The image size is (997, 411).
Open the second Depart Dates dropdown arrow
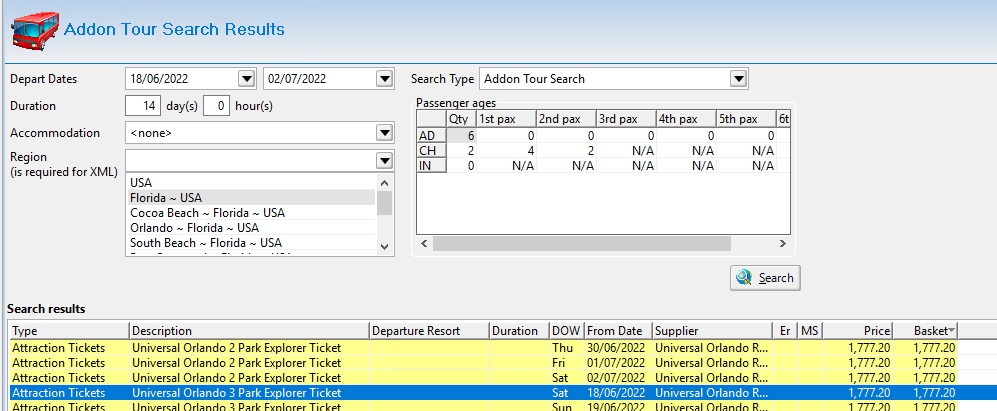click(x=383, y=79)
